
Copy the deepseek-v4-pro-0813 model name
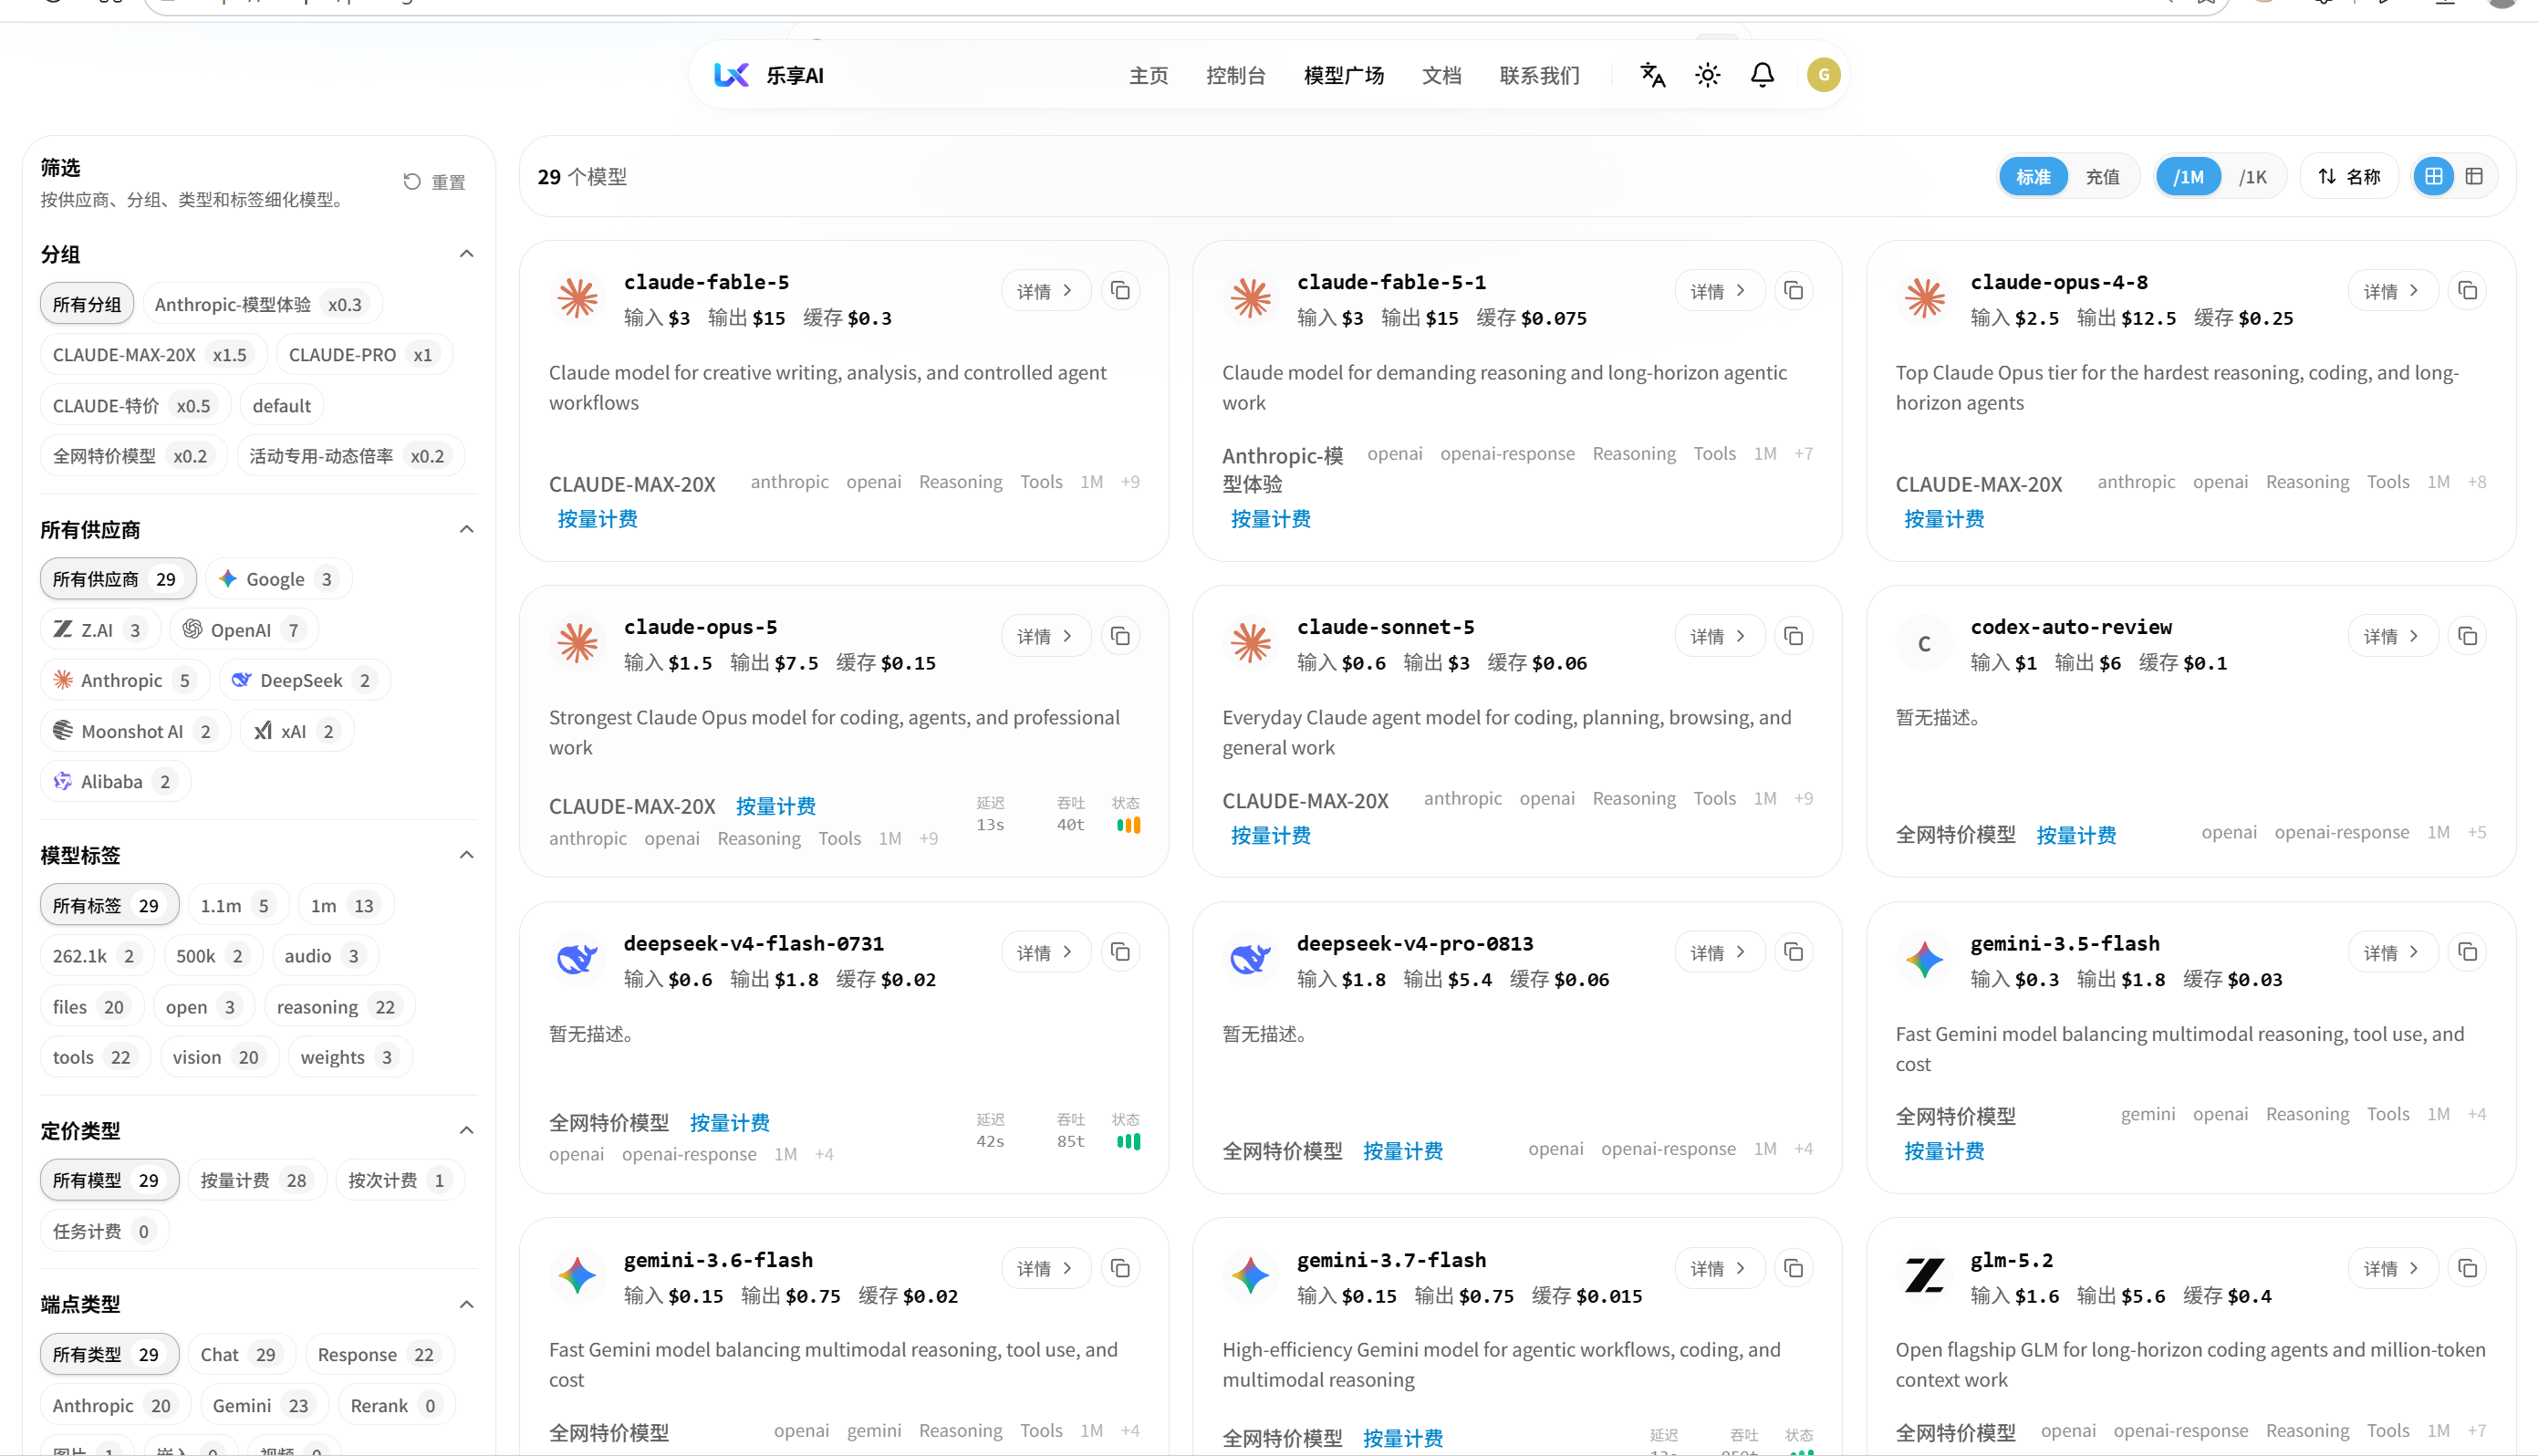coord(1793,952)
